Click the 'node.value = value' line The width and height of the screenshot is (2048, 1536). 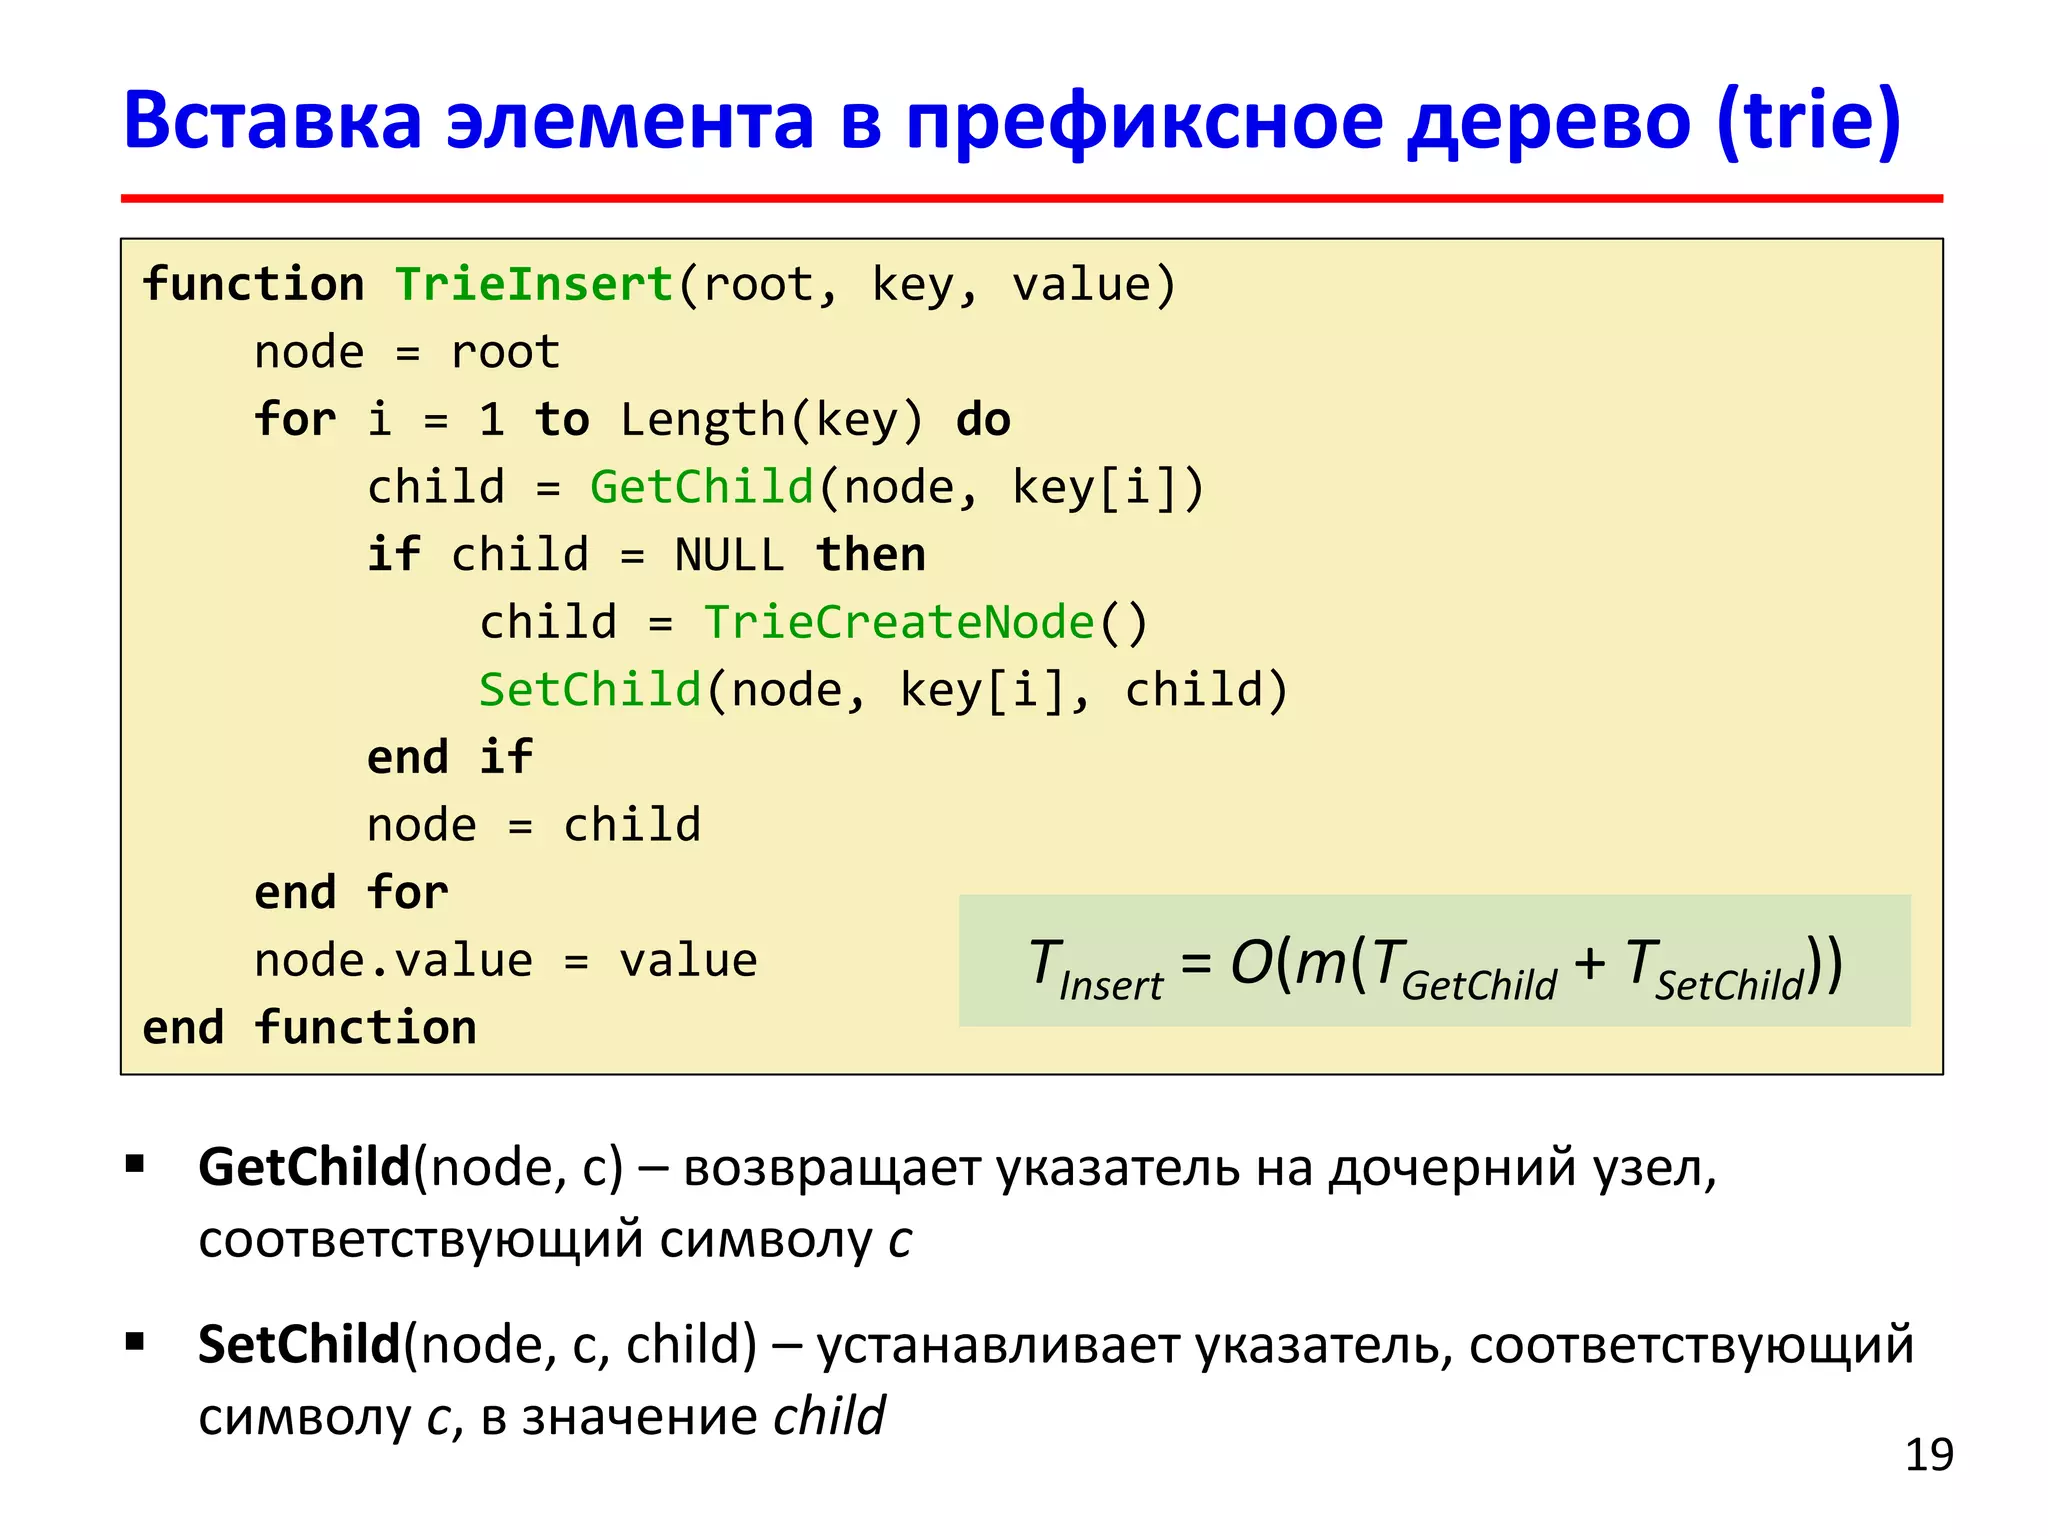point(506,961)
